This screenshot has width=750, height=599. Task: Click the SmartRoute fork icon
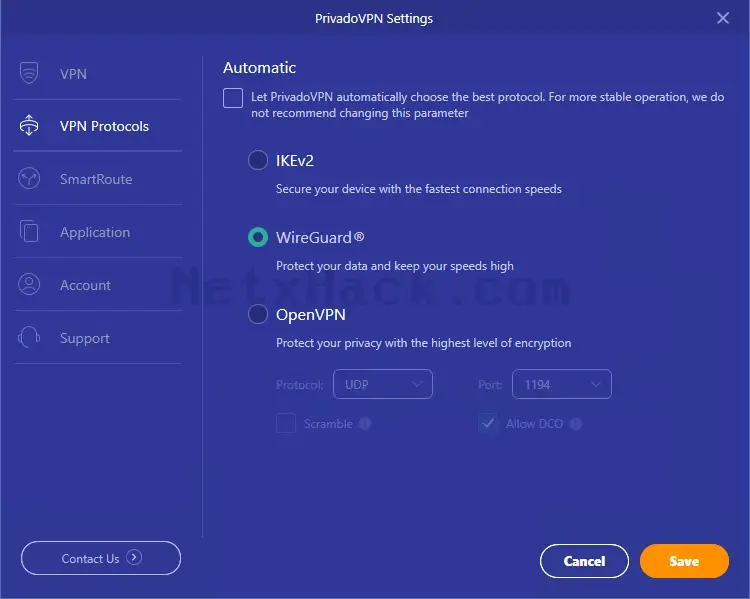[x=29, y=178]
